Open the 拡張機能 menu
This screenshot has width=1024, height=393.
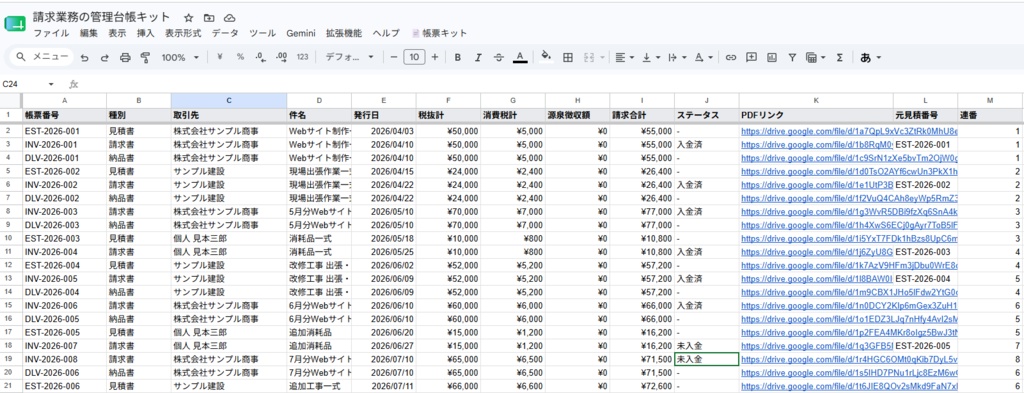coord(344,33)
